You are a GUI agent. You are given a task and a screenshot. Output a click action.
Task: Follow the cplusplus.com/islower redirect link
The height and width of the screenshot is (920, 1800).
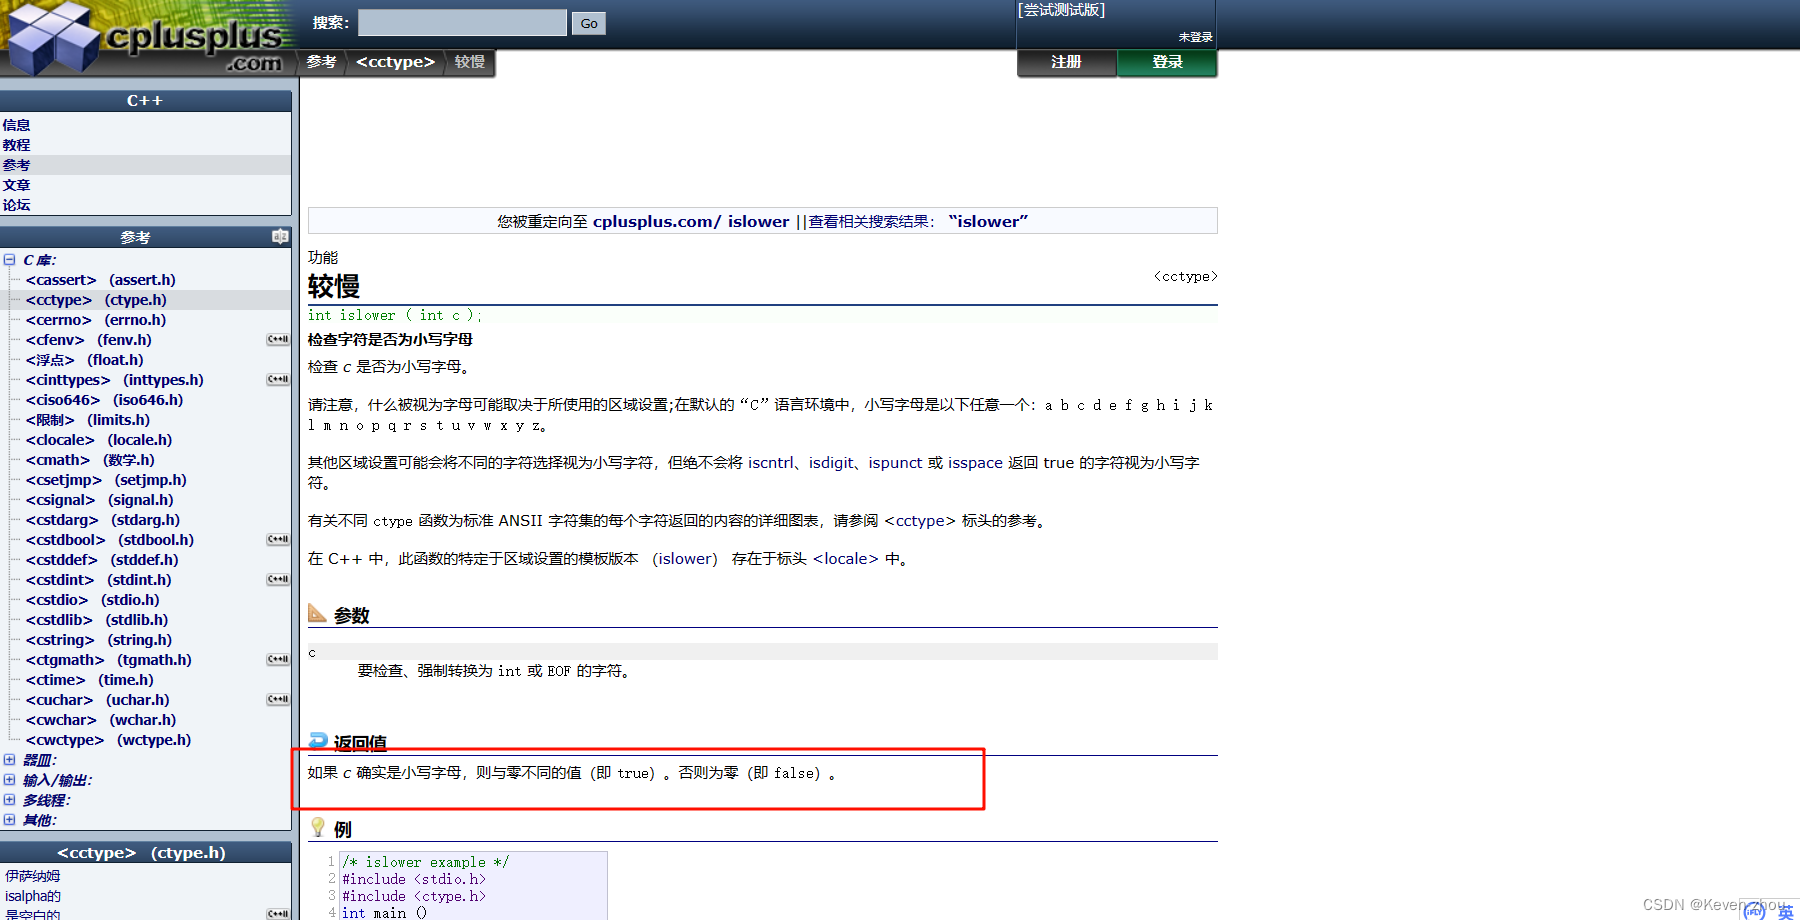pos(691,221)
